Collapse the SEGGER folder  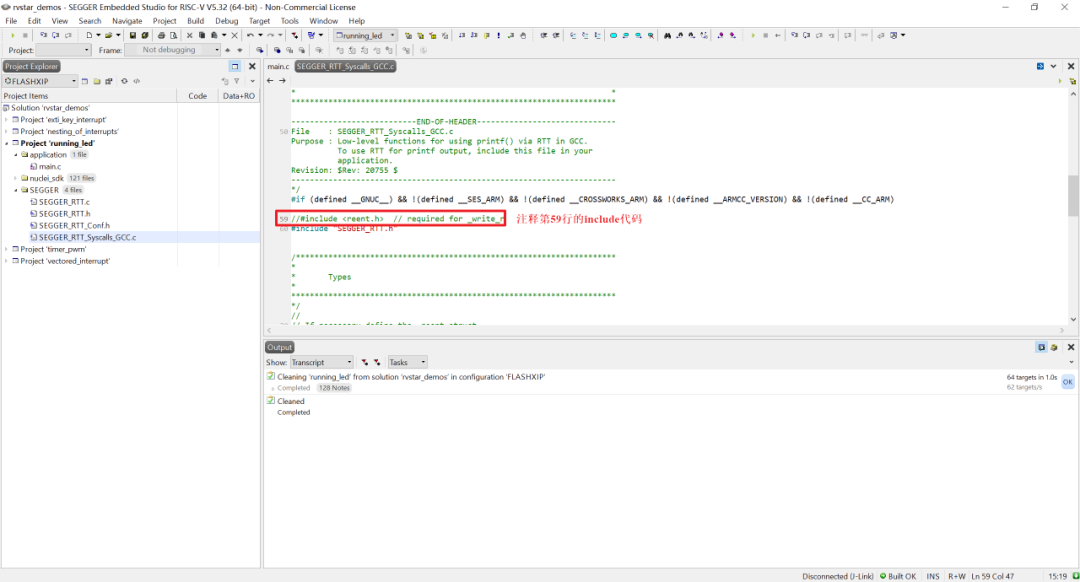[x=16, y=190]
